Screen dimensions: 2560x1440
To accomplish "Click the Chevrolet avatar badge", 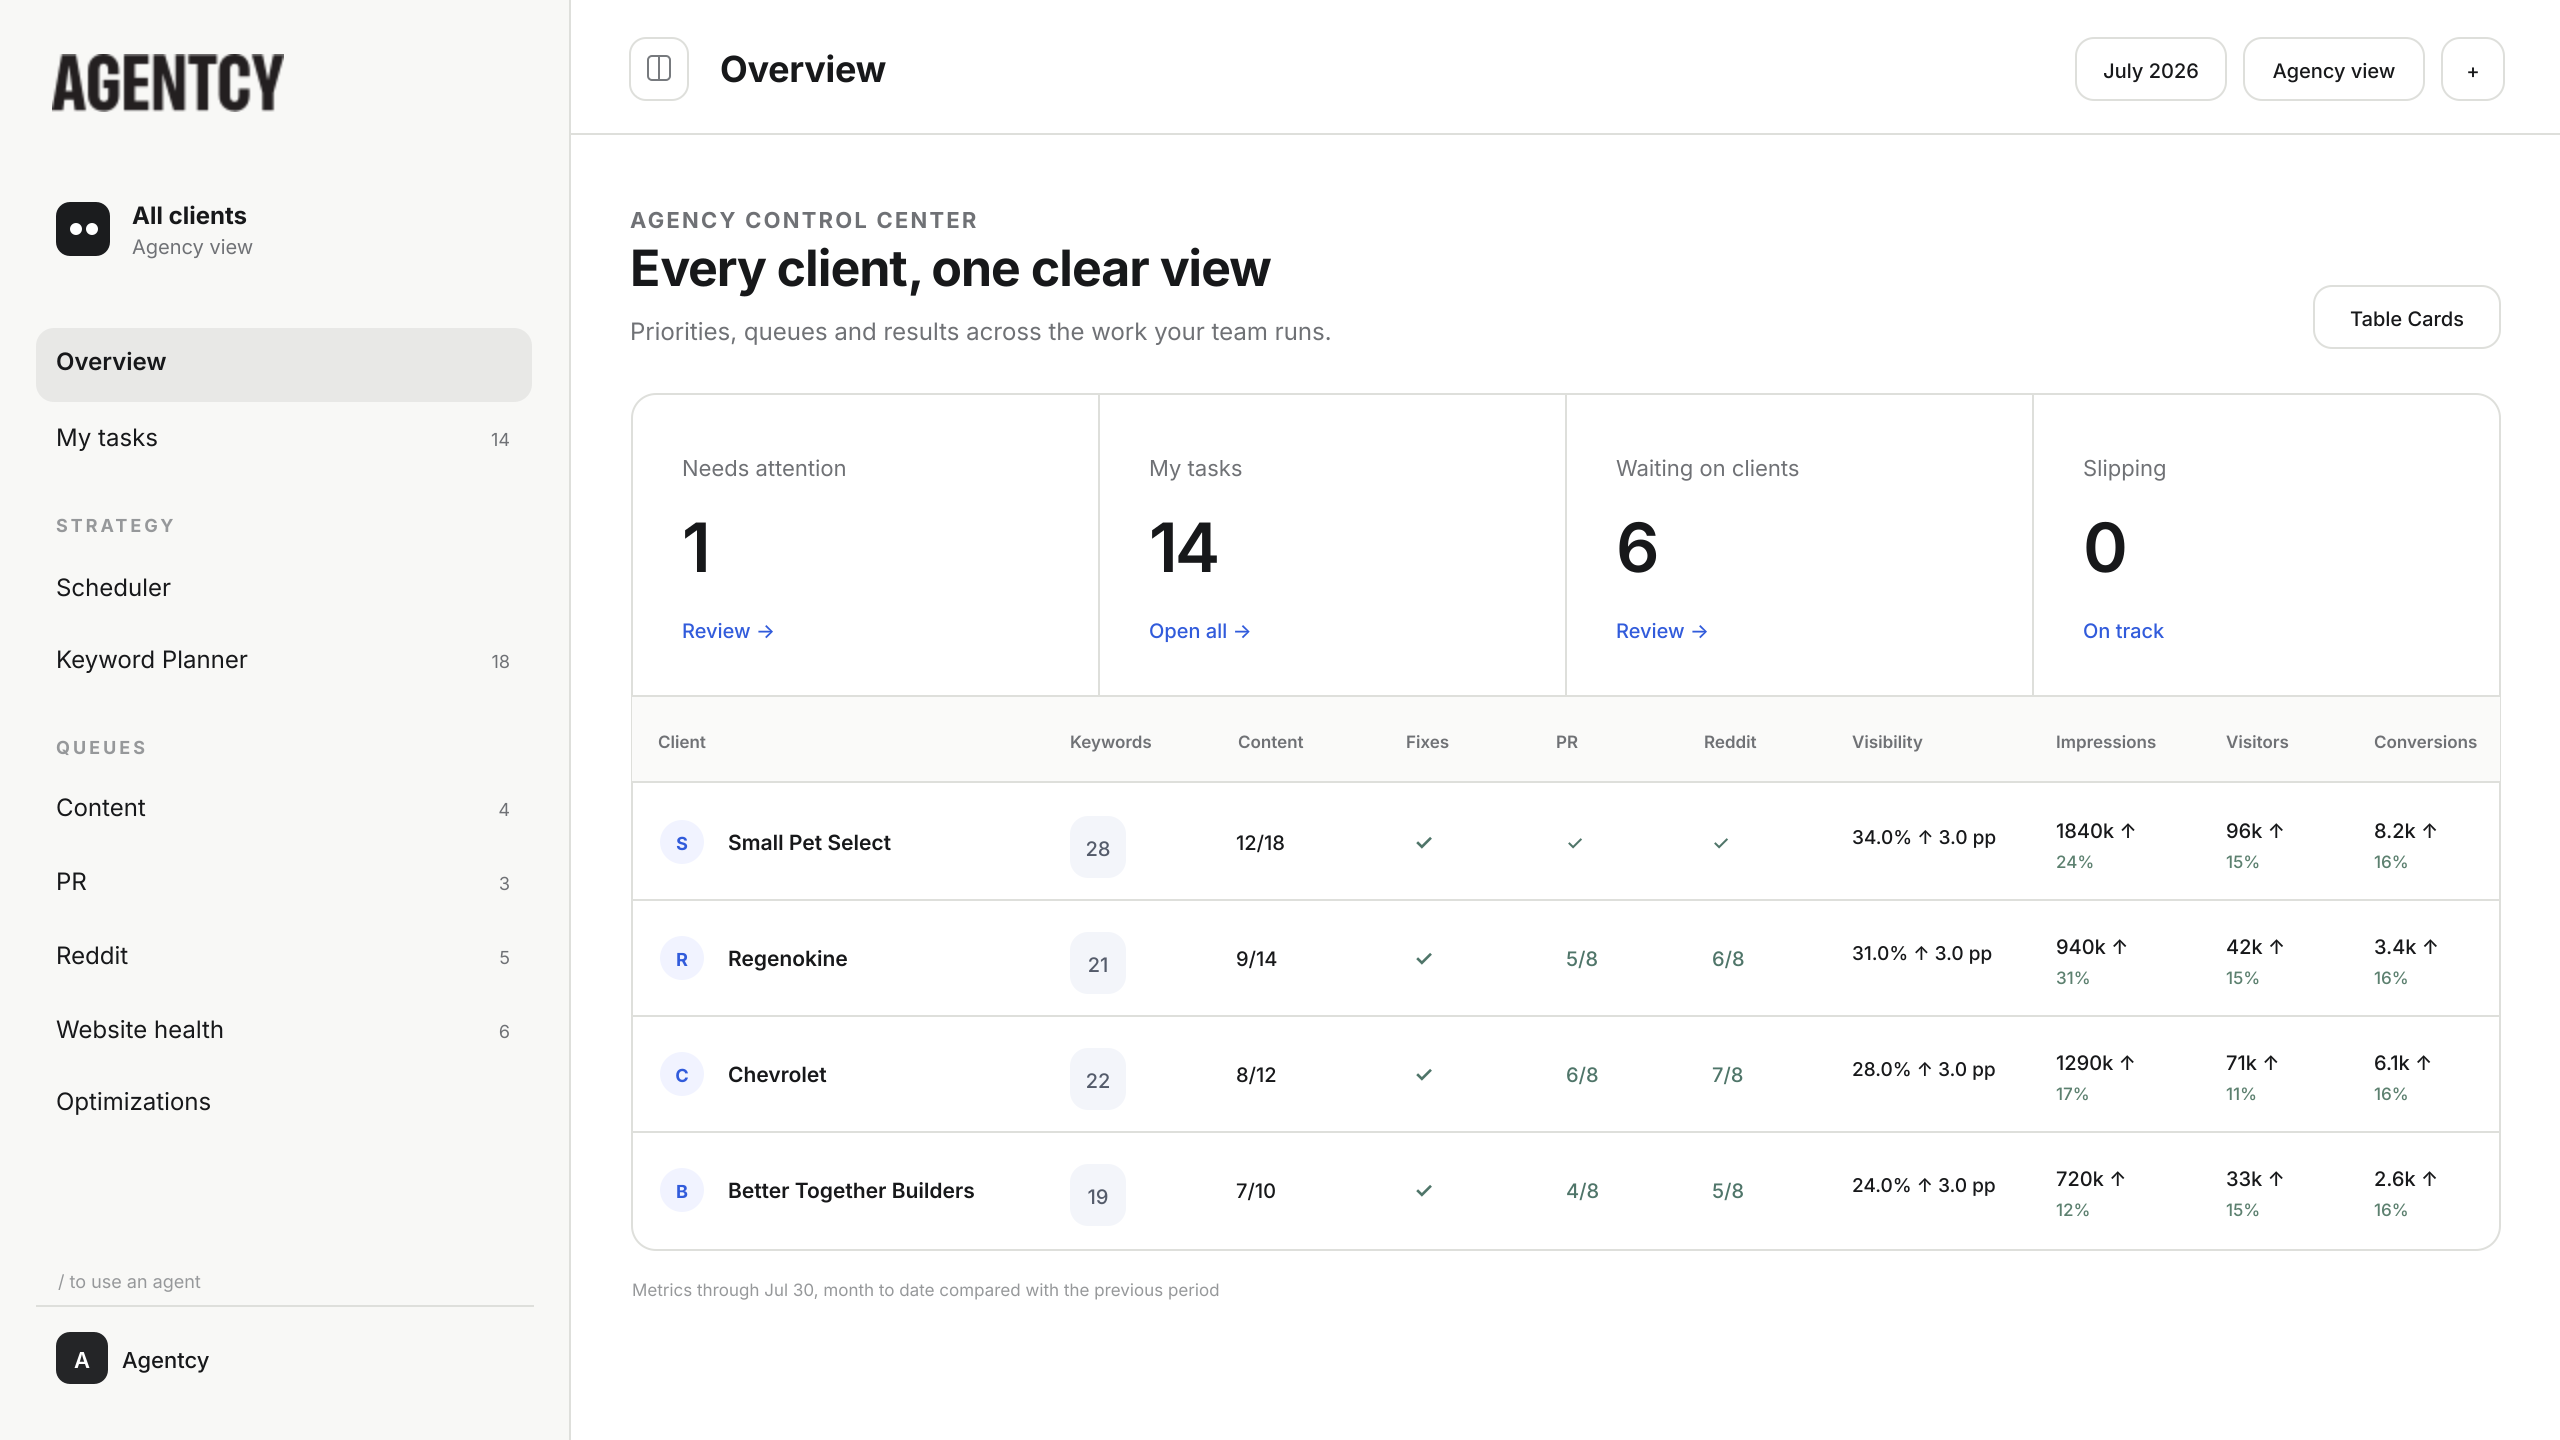I will (682, 1075).
